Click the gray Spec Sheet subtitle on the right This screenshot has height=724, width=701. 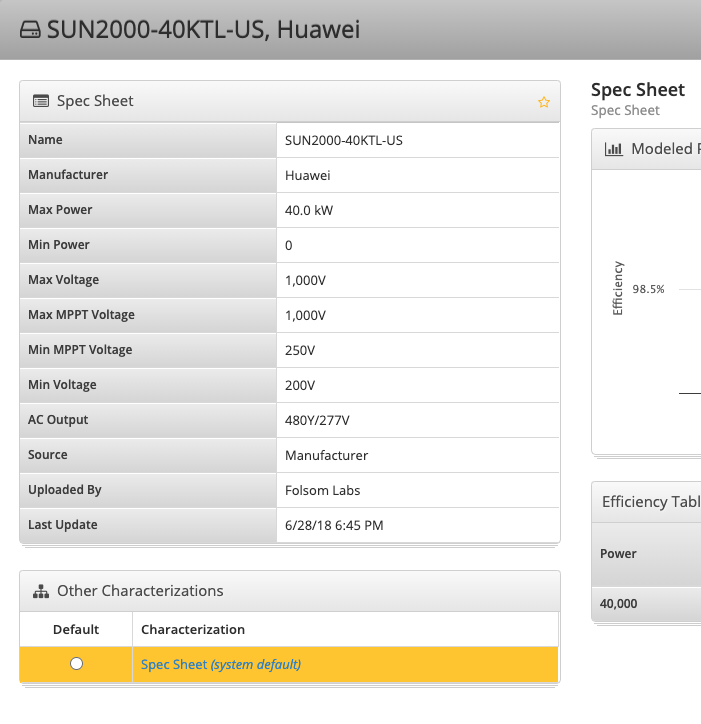point(625,111)
